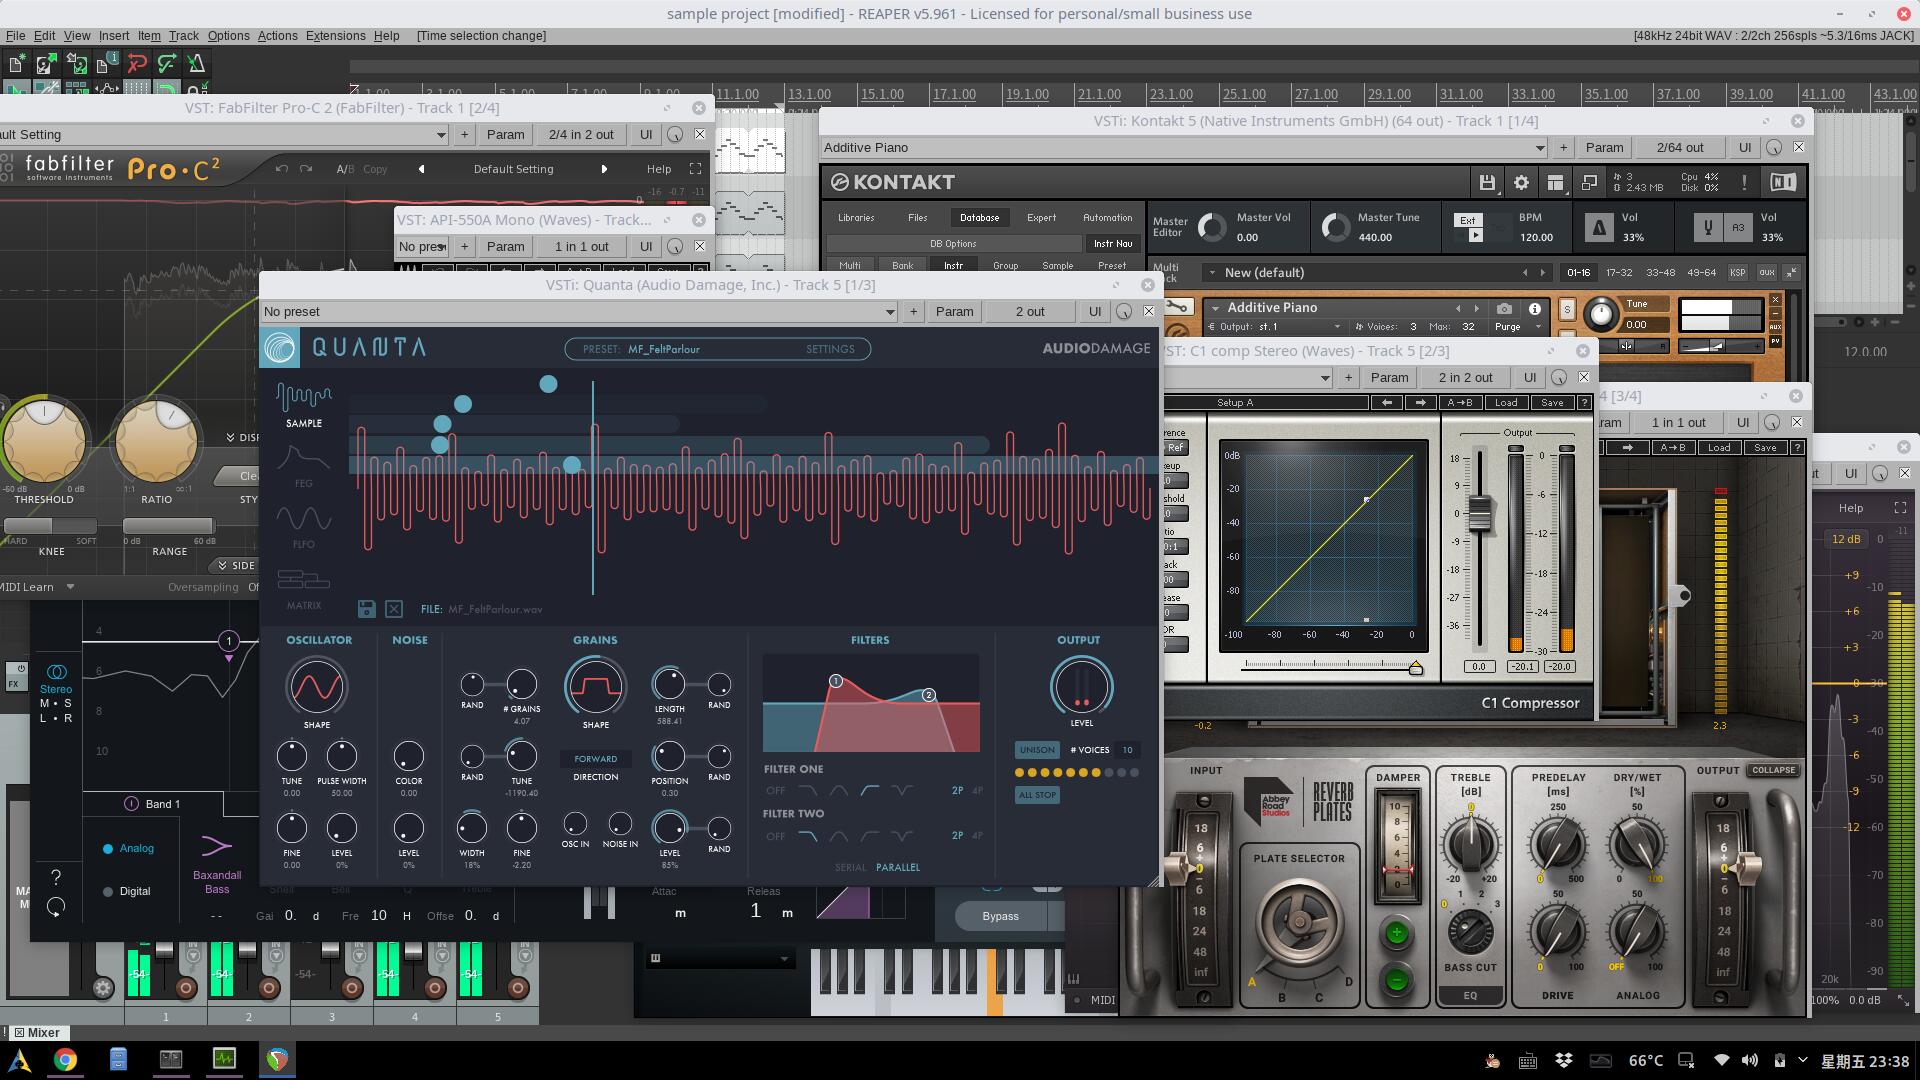The height and width of the screenshot is (1080, 1920).
Task: Switch to Kontakt Automation tab
Action: click(1107, 218)
